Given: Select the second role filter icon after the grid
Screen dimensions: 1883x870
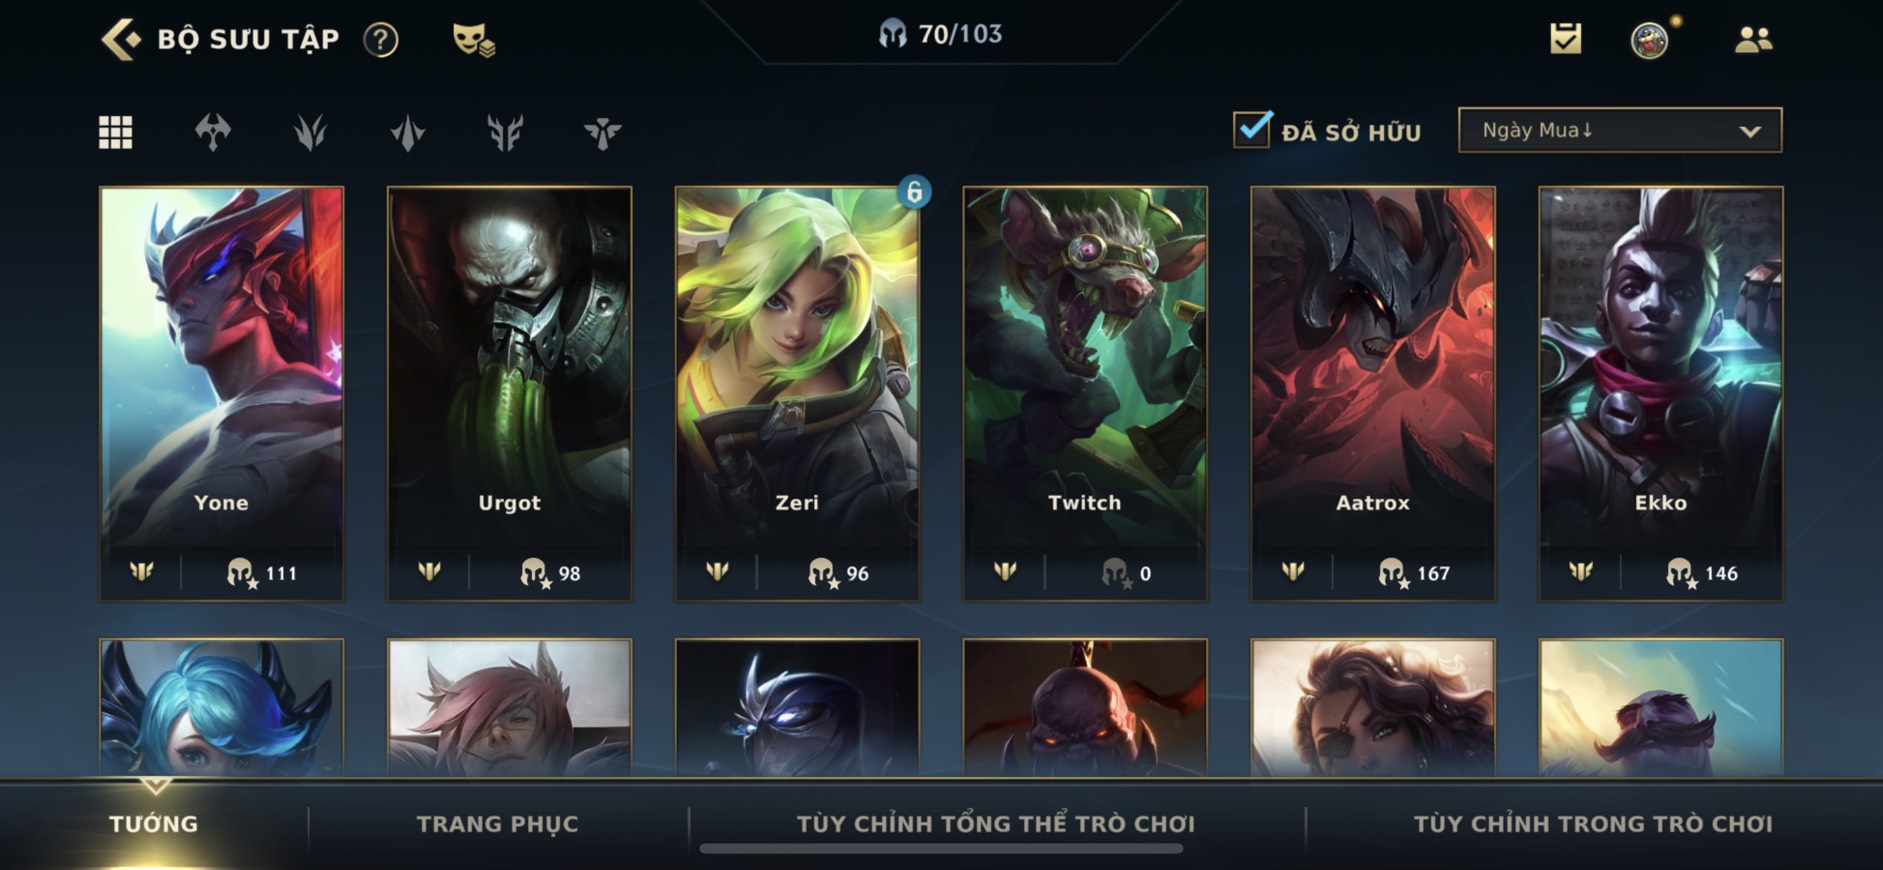Looking at the screenshot, I should (x=310, y=132).
